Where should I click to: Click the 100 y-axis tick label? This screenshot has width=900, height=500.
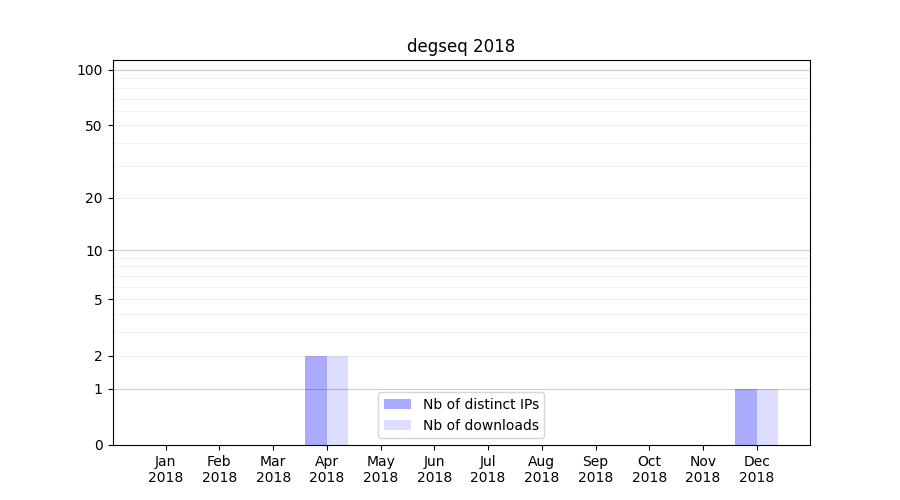[90, 70]
